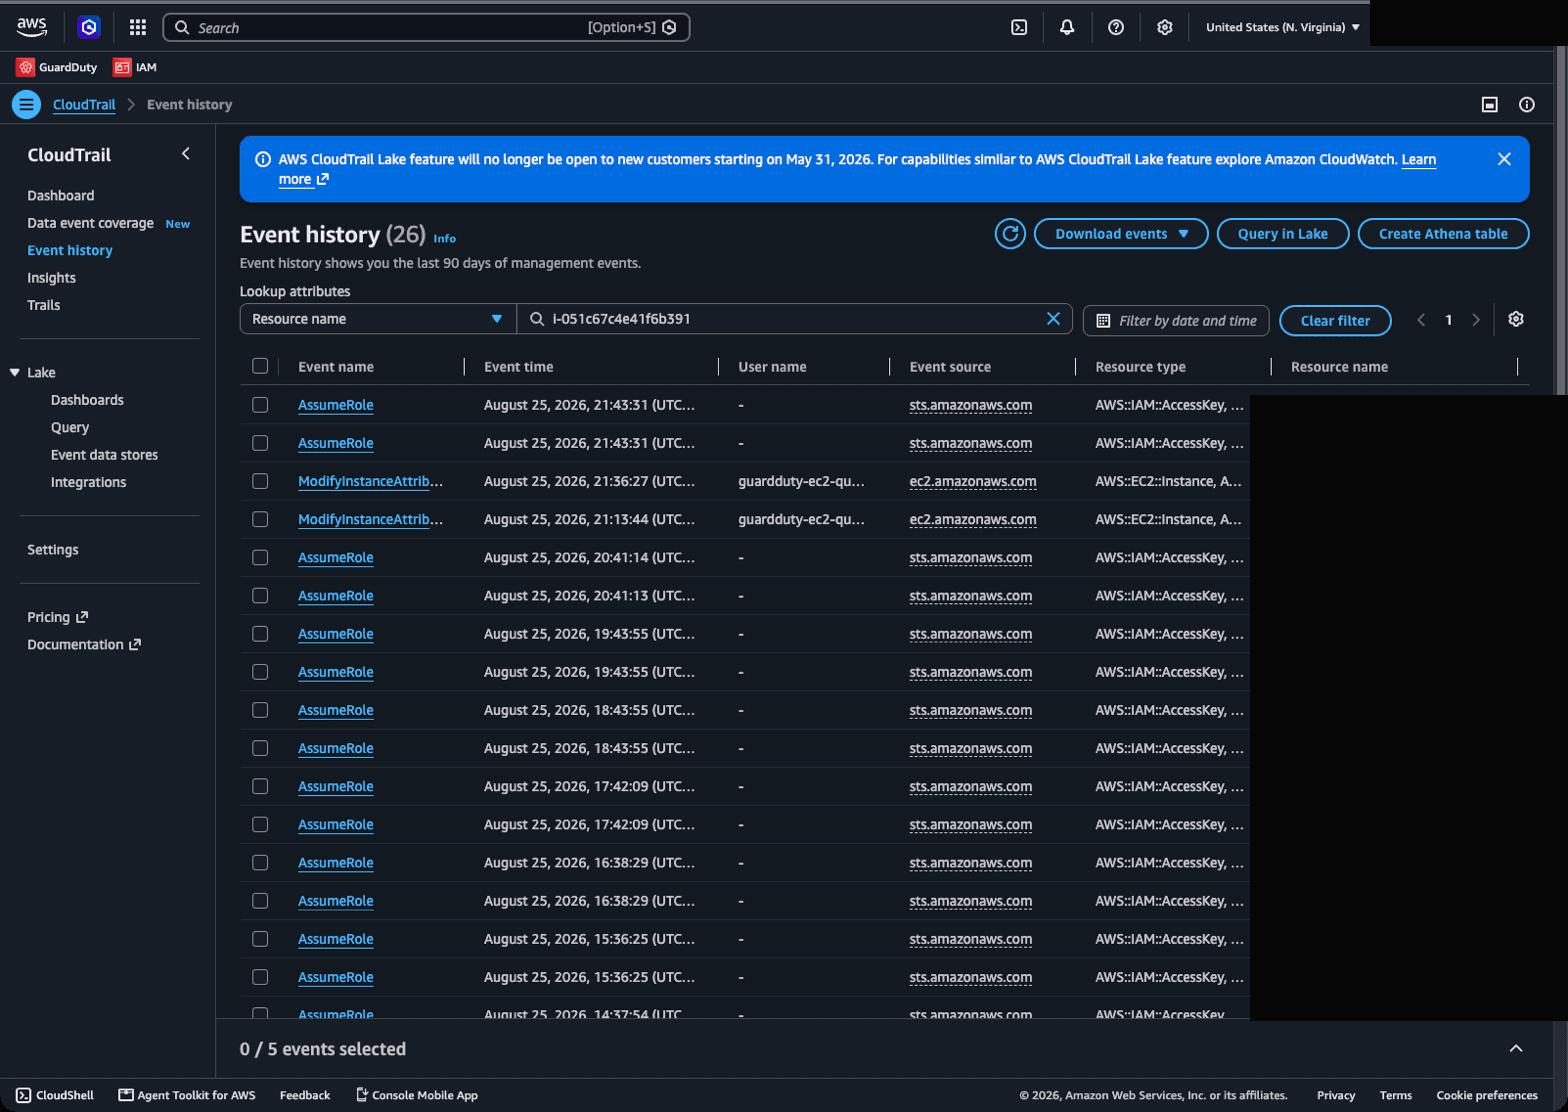Open the top bar settings gear
This screenshot has height=1112, width=1568.
[x=1164, y=27]
